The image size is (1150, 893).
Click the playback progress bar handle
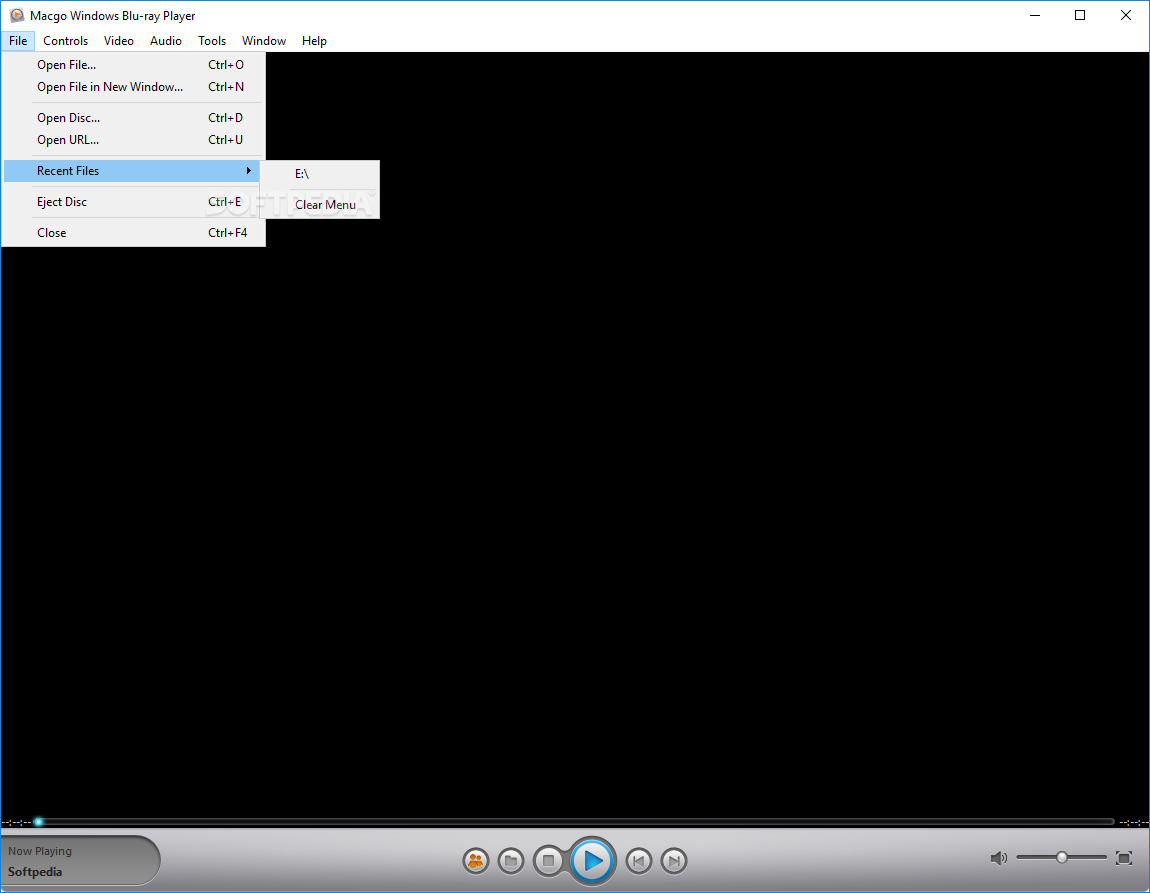tap(38, 822)
